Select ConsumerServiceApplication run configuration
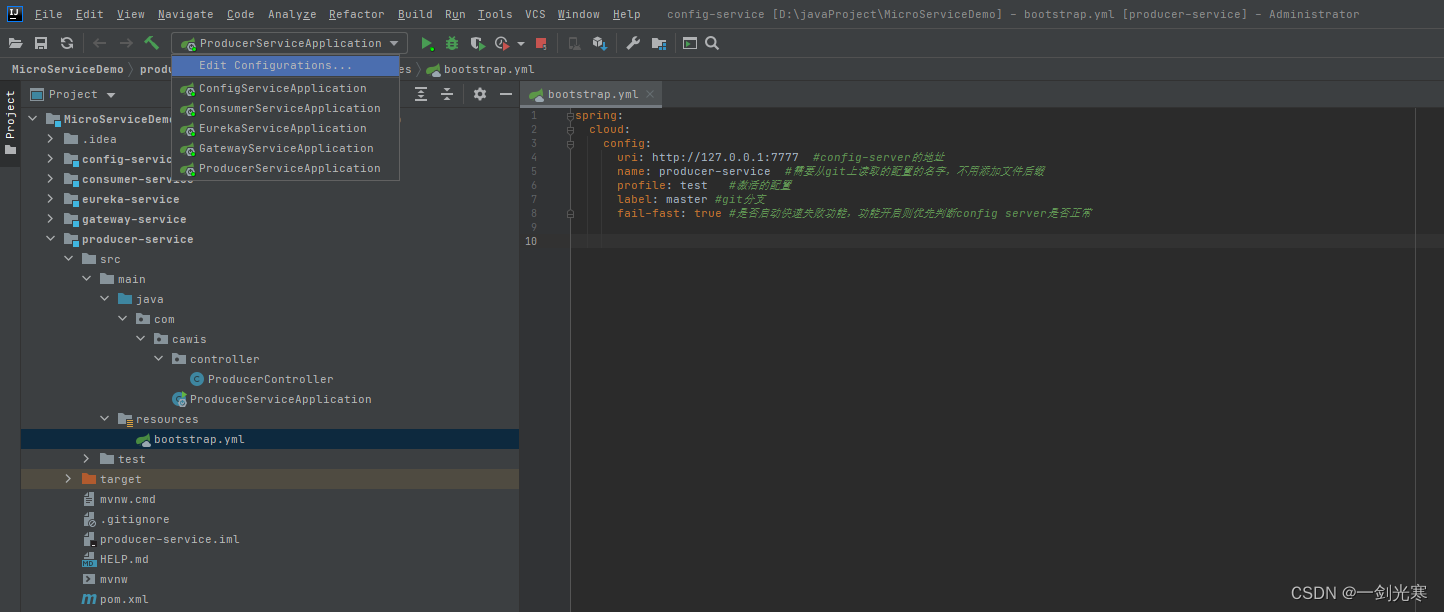Screen dimensions: 1444x612 coord(286,108)
